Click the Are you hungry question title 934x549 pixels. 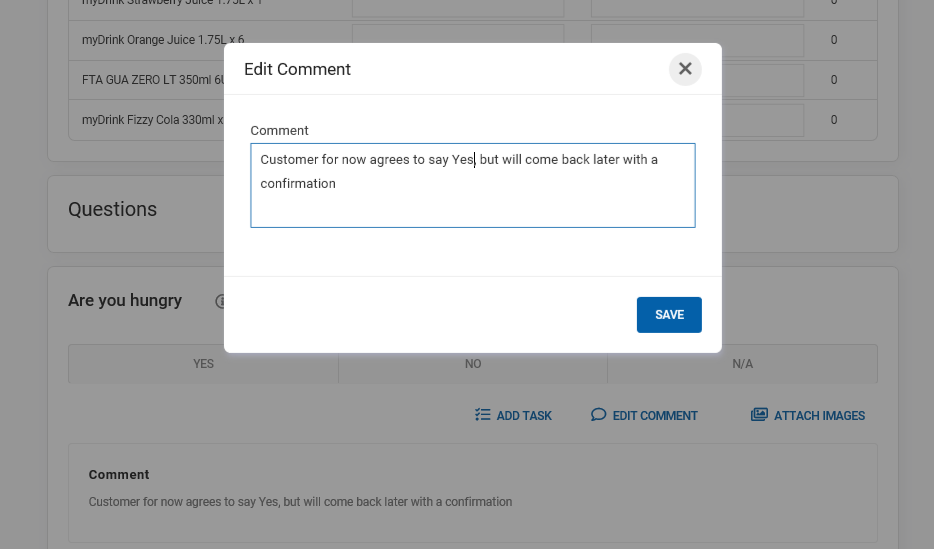pos(125,300)
